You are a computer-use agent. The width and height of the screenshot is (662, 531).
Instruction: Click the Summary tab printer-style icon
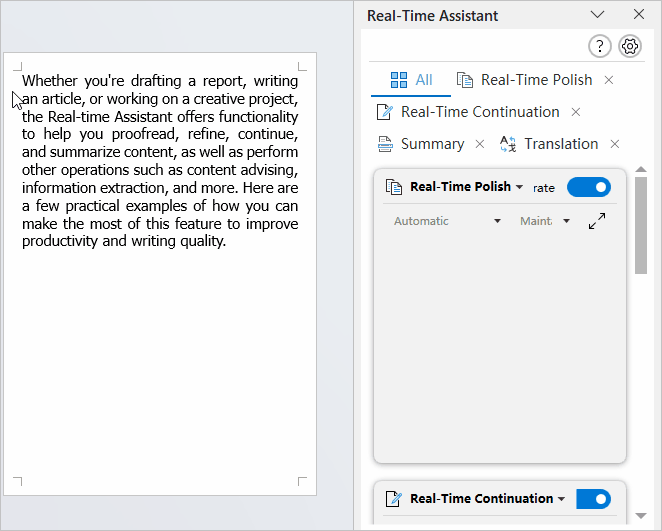385,144
